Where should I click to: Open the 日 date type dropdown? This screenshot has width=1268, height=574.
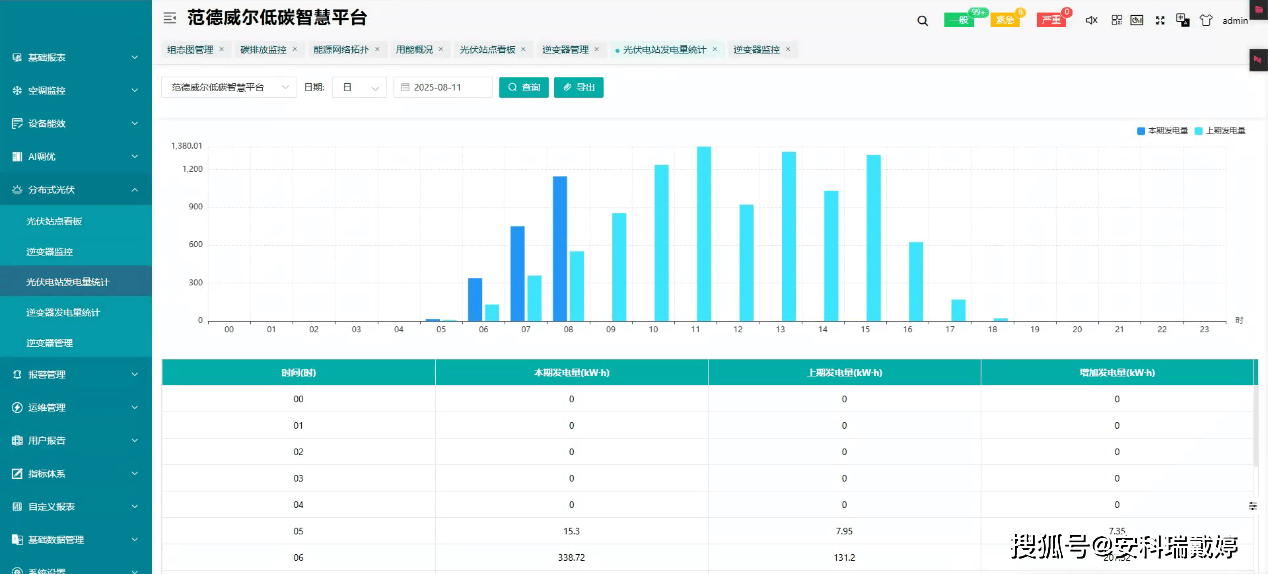click(x=359, y=87)
